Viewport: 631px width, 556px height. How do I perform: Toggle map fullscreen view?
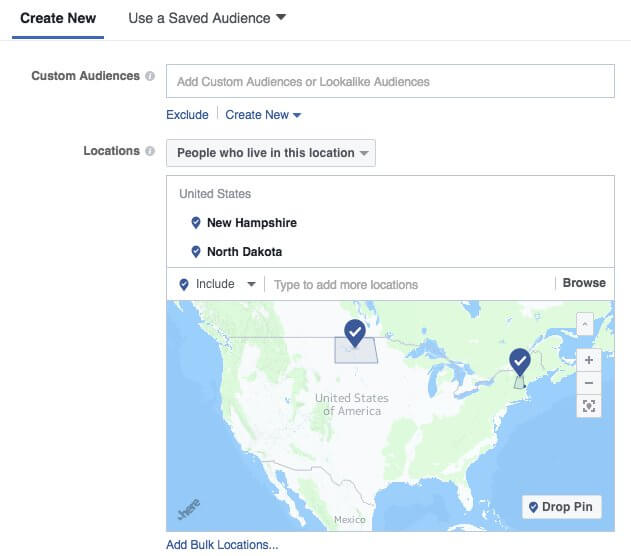pos(589,406)
